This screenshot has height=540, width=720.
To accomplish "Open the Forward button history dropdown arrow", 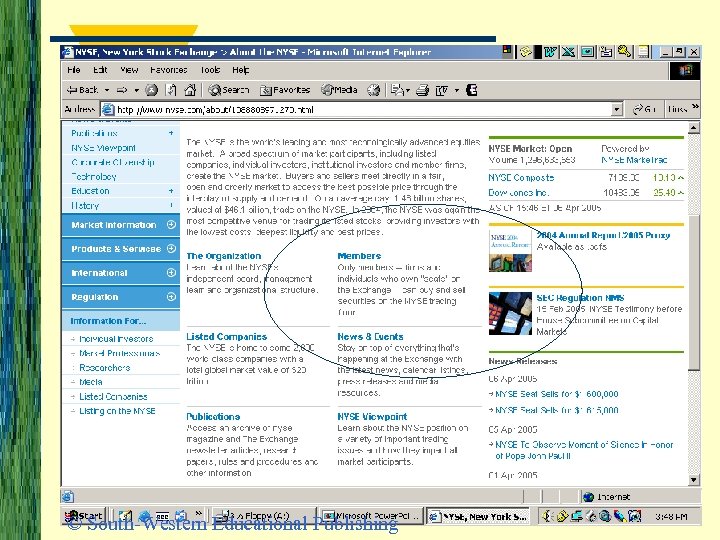I will tap(136, 90).
